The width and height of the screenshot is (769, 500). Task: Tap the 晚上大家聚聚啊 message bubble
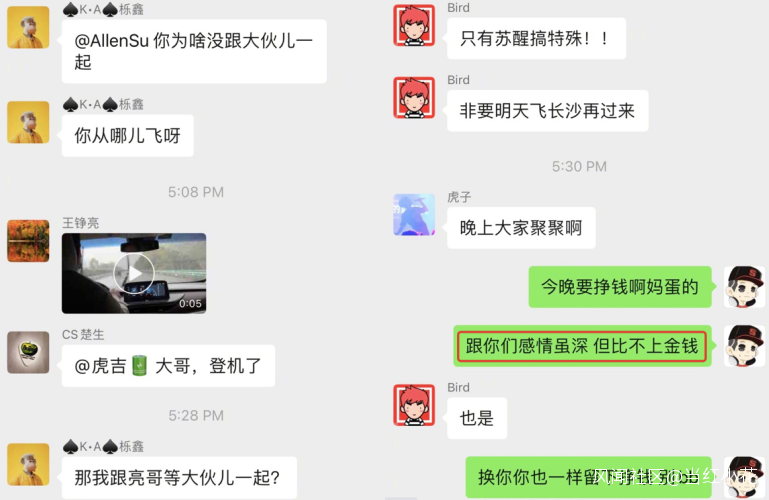pos(521,228)
